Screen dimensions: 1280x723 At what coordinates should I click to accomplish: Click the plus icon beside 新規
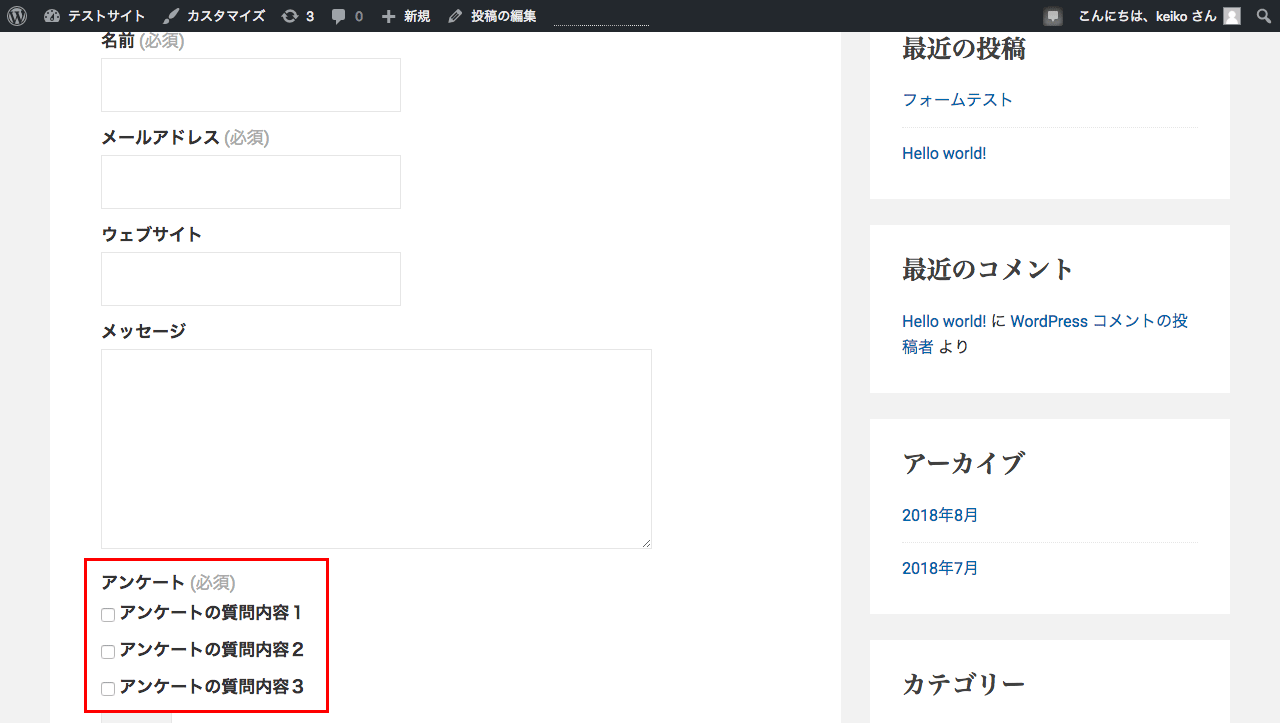coord(389,16)
